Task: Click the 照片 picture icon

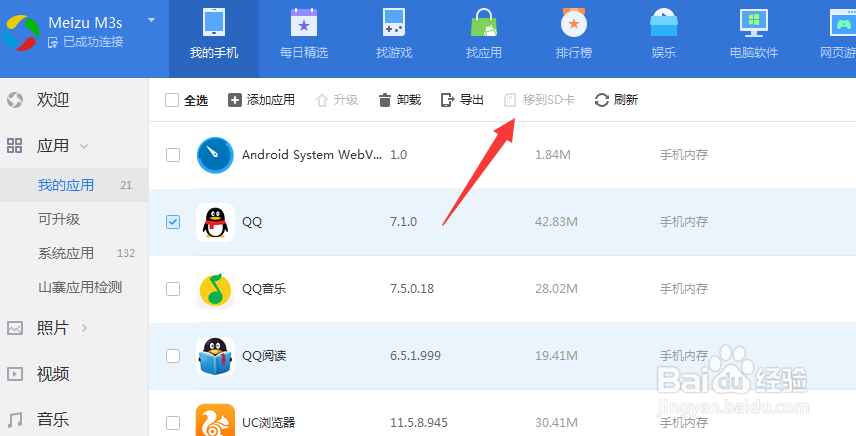Action: (15, 328)
